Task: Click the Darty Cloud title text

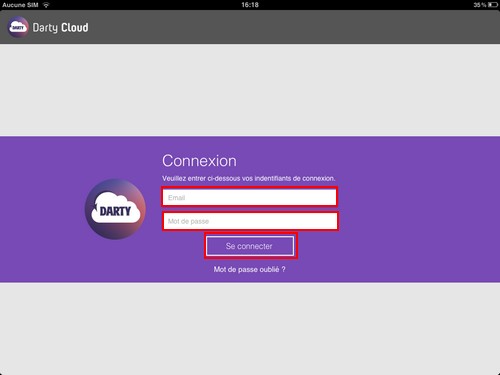Action: [60, 27]
